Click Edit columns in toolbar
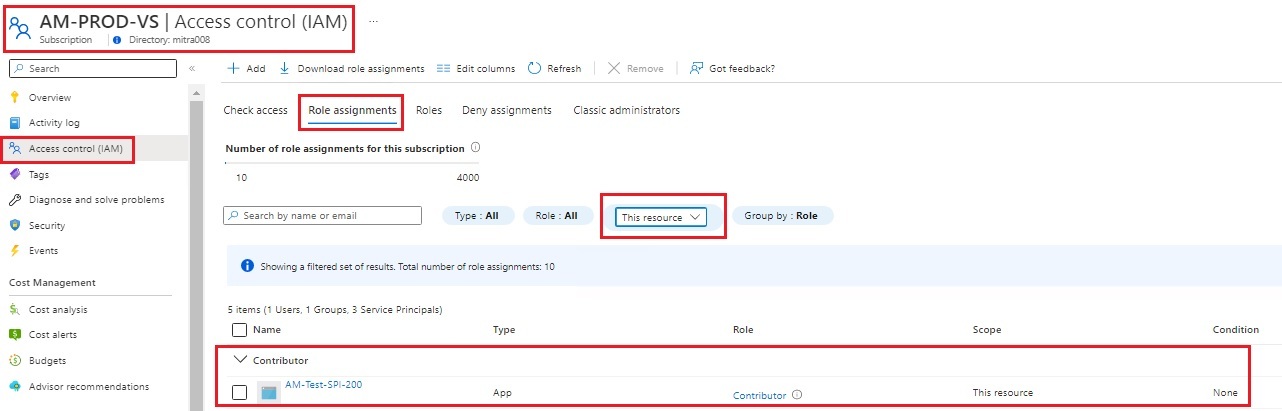 click(x=476, y=68)
